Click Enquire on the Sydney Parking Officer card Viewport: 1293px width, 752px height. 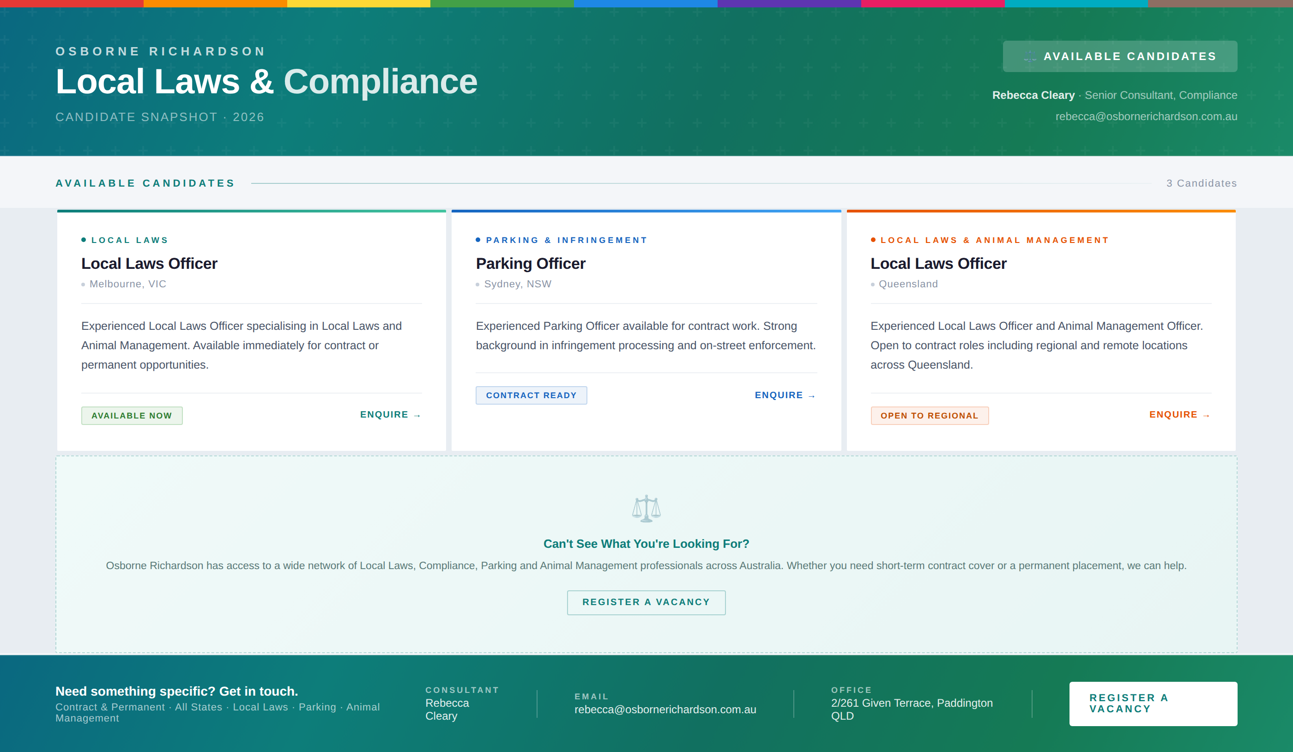(x=785, y=396)
